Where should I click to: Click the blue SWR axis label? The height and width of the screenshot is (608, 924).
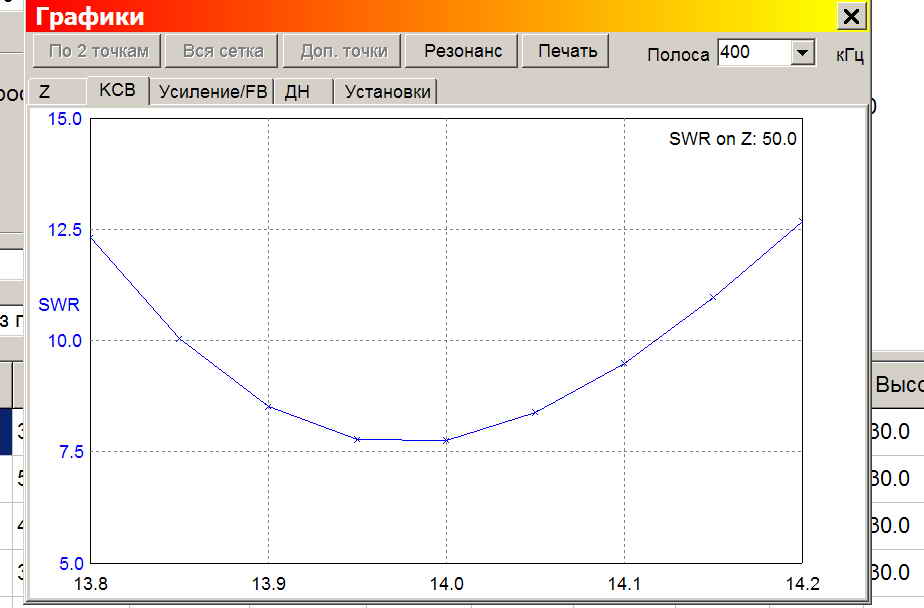click(x=58, y=305)
